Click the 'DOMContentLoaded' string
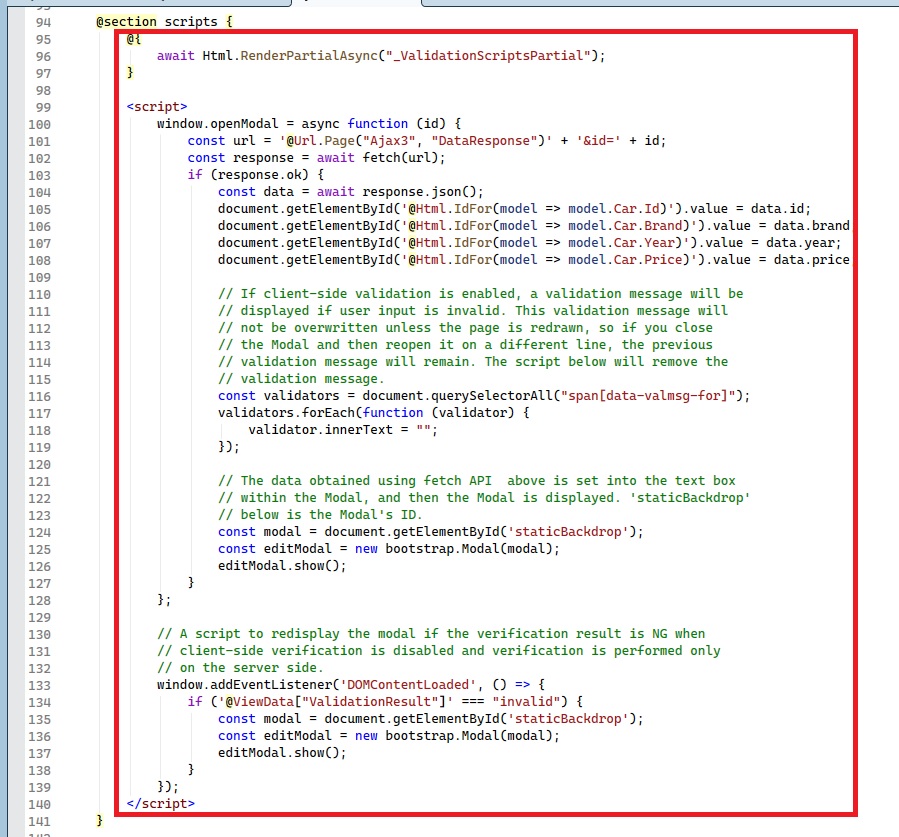Image resolution: width=899 pixels, height=837 pixels. tap(408, 685)
